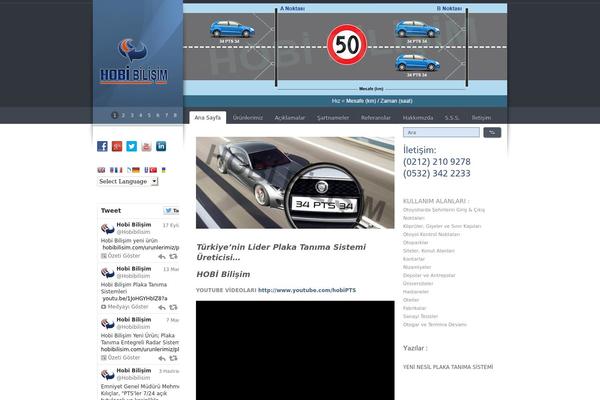
Task: Open the Google Plus social icon
Action: click(x=117, y=146)
